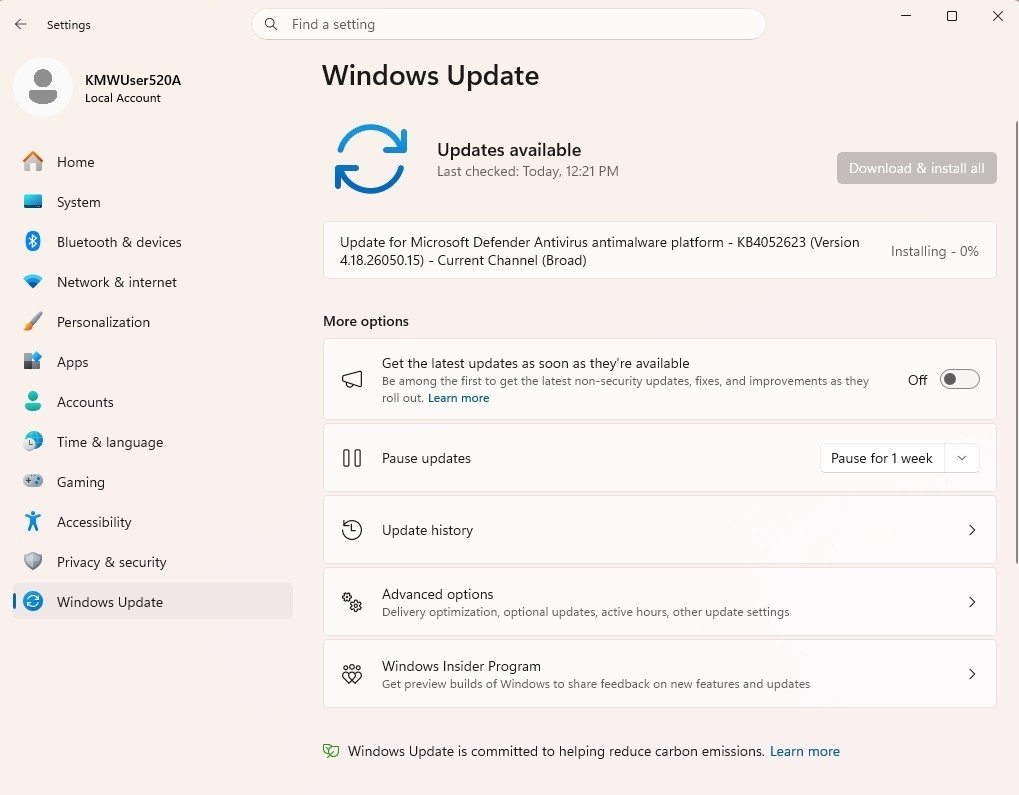Click the green leaf carbon emissions icon
This screenshot has height=795, width=1019.
331,751
